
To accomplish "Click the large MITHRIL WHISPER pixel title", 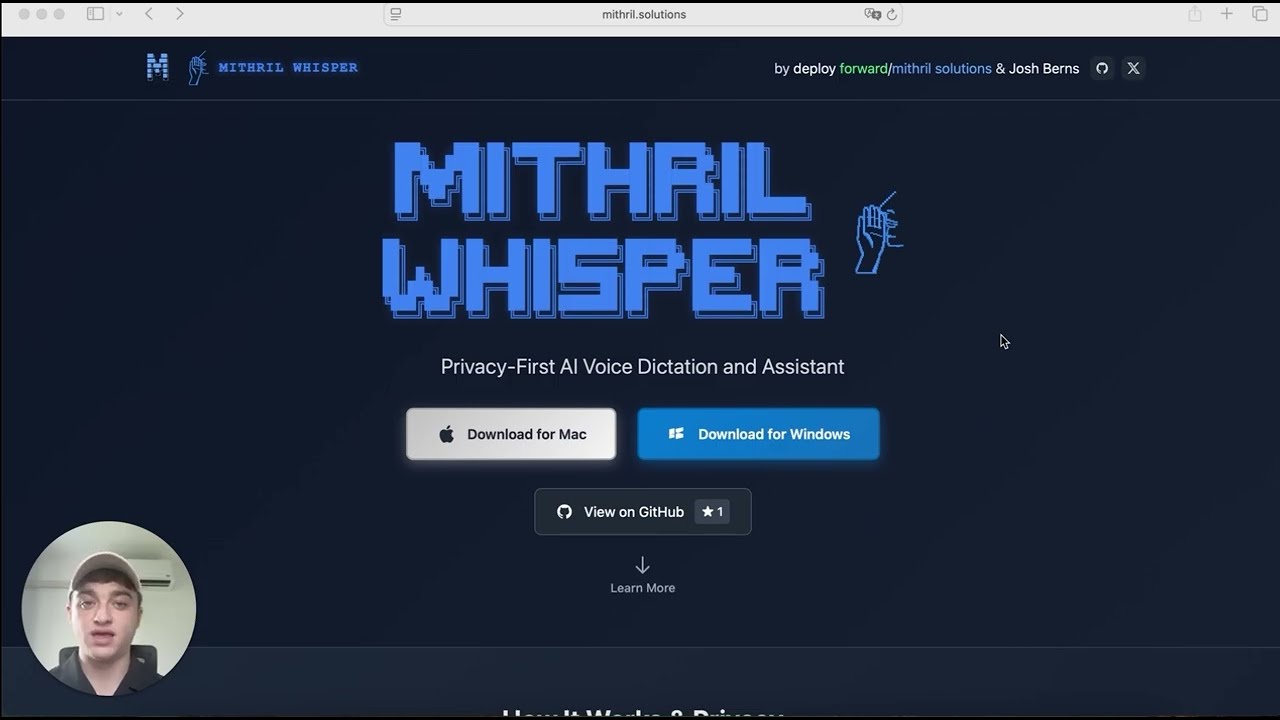I will coord(603,230).
